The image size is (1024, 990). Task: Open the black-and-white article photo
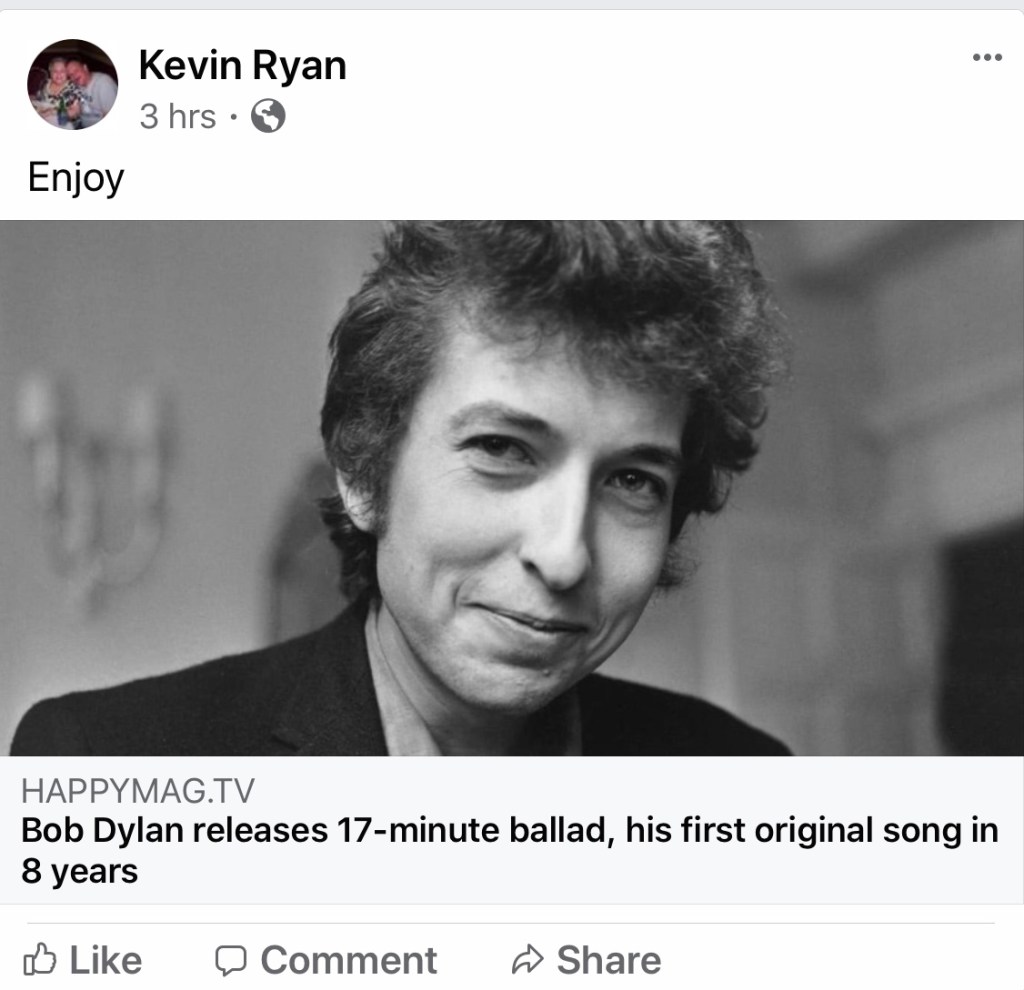click(510, 487)
